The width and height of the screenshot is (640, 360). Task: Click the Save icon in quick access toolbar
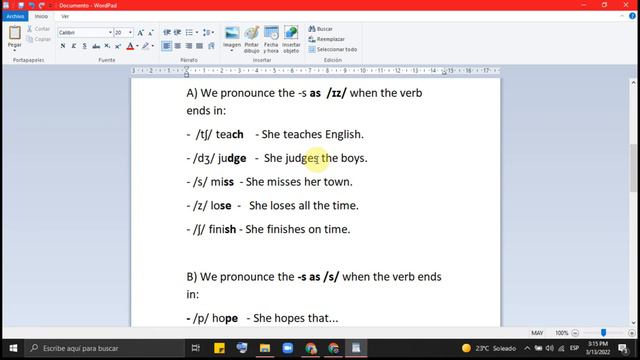coord(21,5)
